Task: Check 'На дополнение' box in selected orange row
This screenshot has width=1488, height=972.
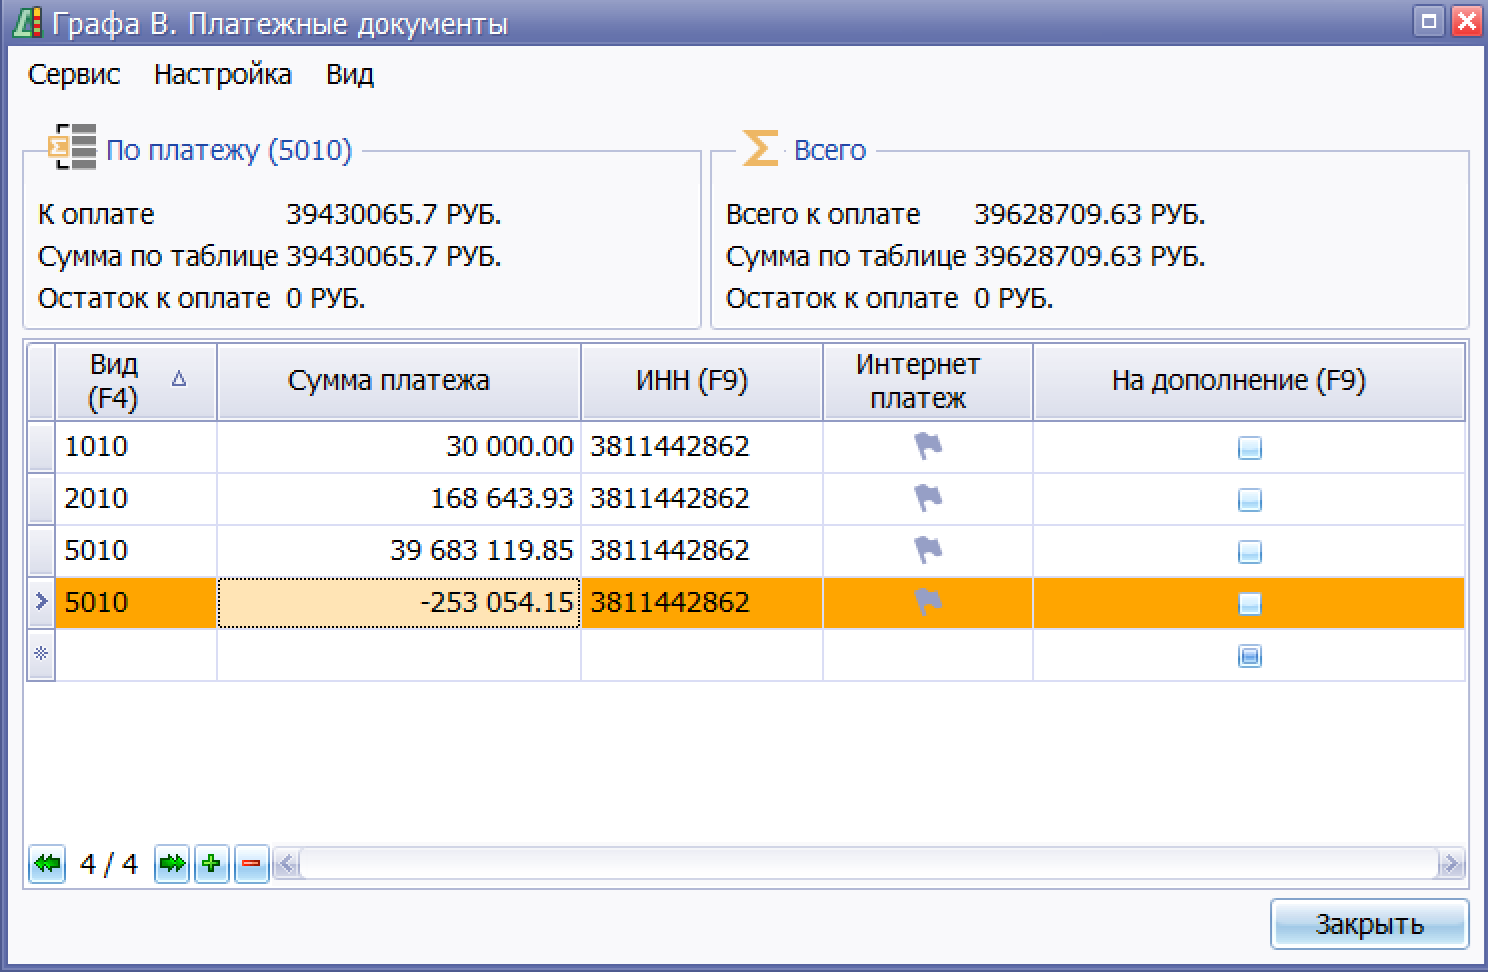Action: click(1249, 604)
